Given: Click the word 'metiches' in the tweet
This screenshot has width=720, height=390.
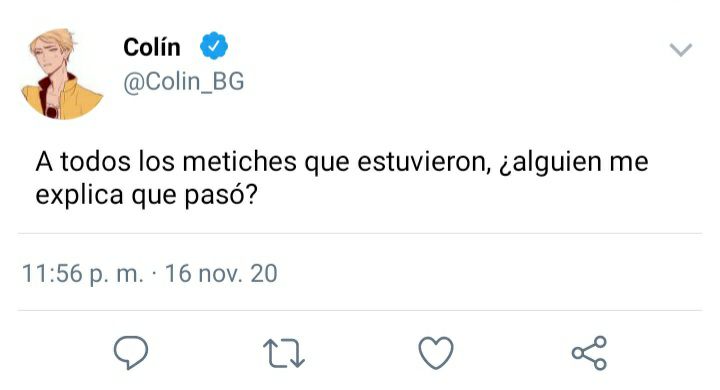Looking at the screenshot, I should pos(239,162).
